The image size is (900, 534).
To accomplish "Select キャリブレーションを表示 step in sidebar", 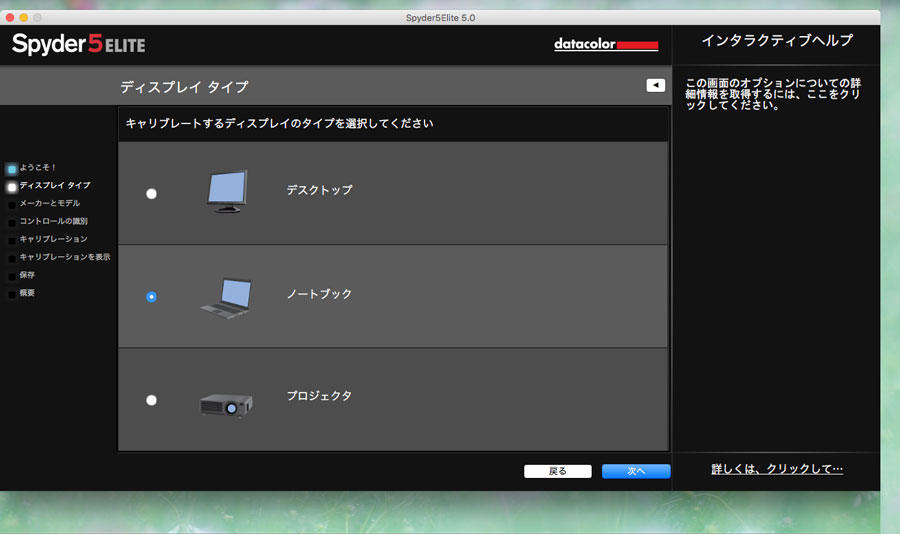I will pyautogui.click(x=65, y=257).
